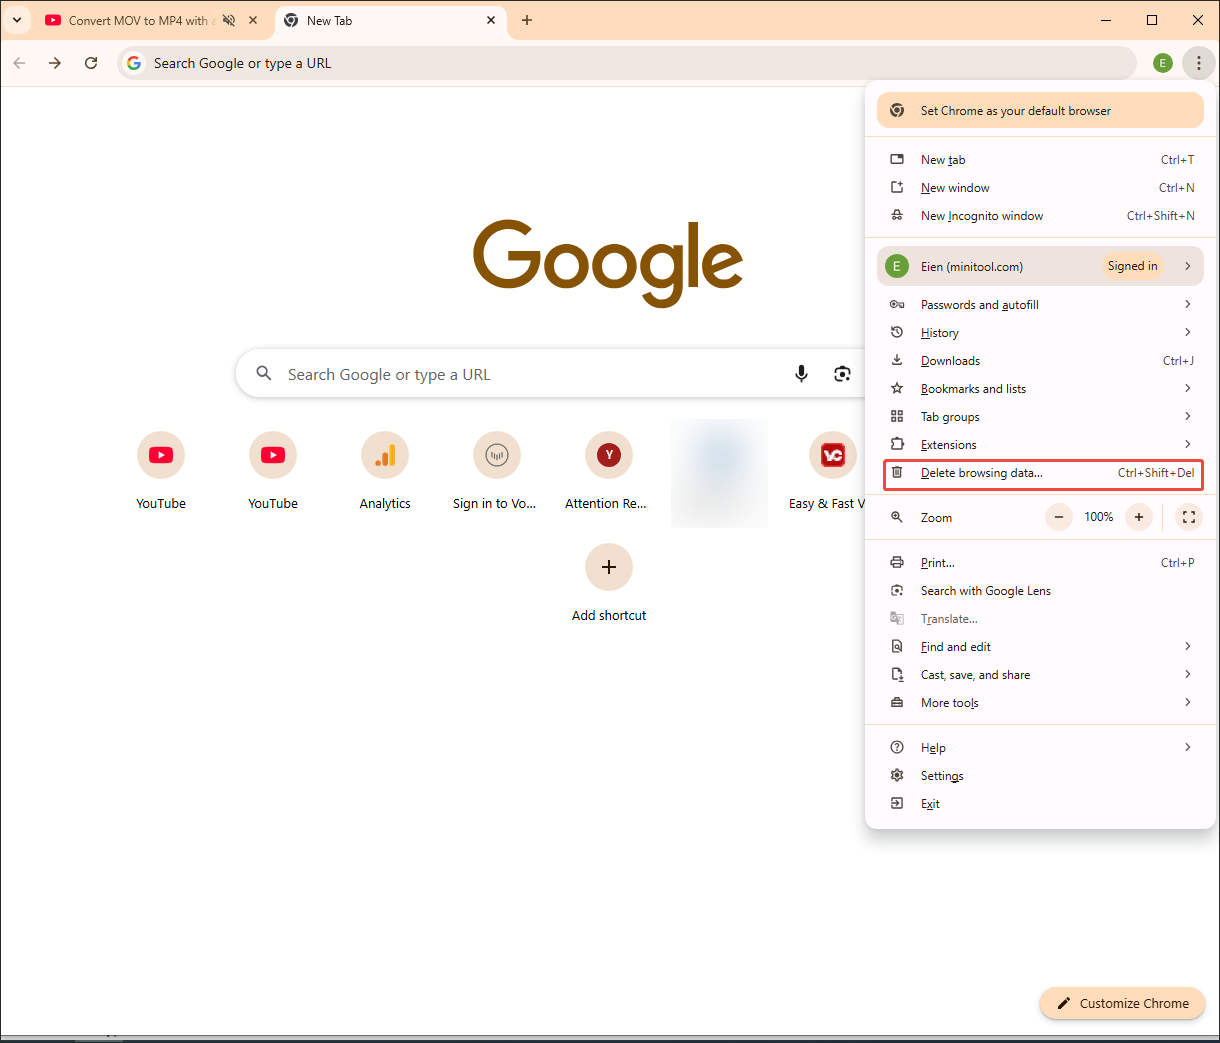This screenshot has width=1220, height=1043.
Task: Open Settings from the Chrome menu
Action: (x=940, y=775)
